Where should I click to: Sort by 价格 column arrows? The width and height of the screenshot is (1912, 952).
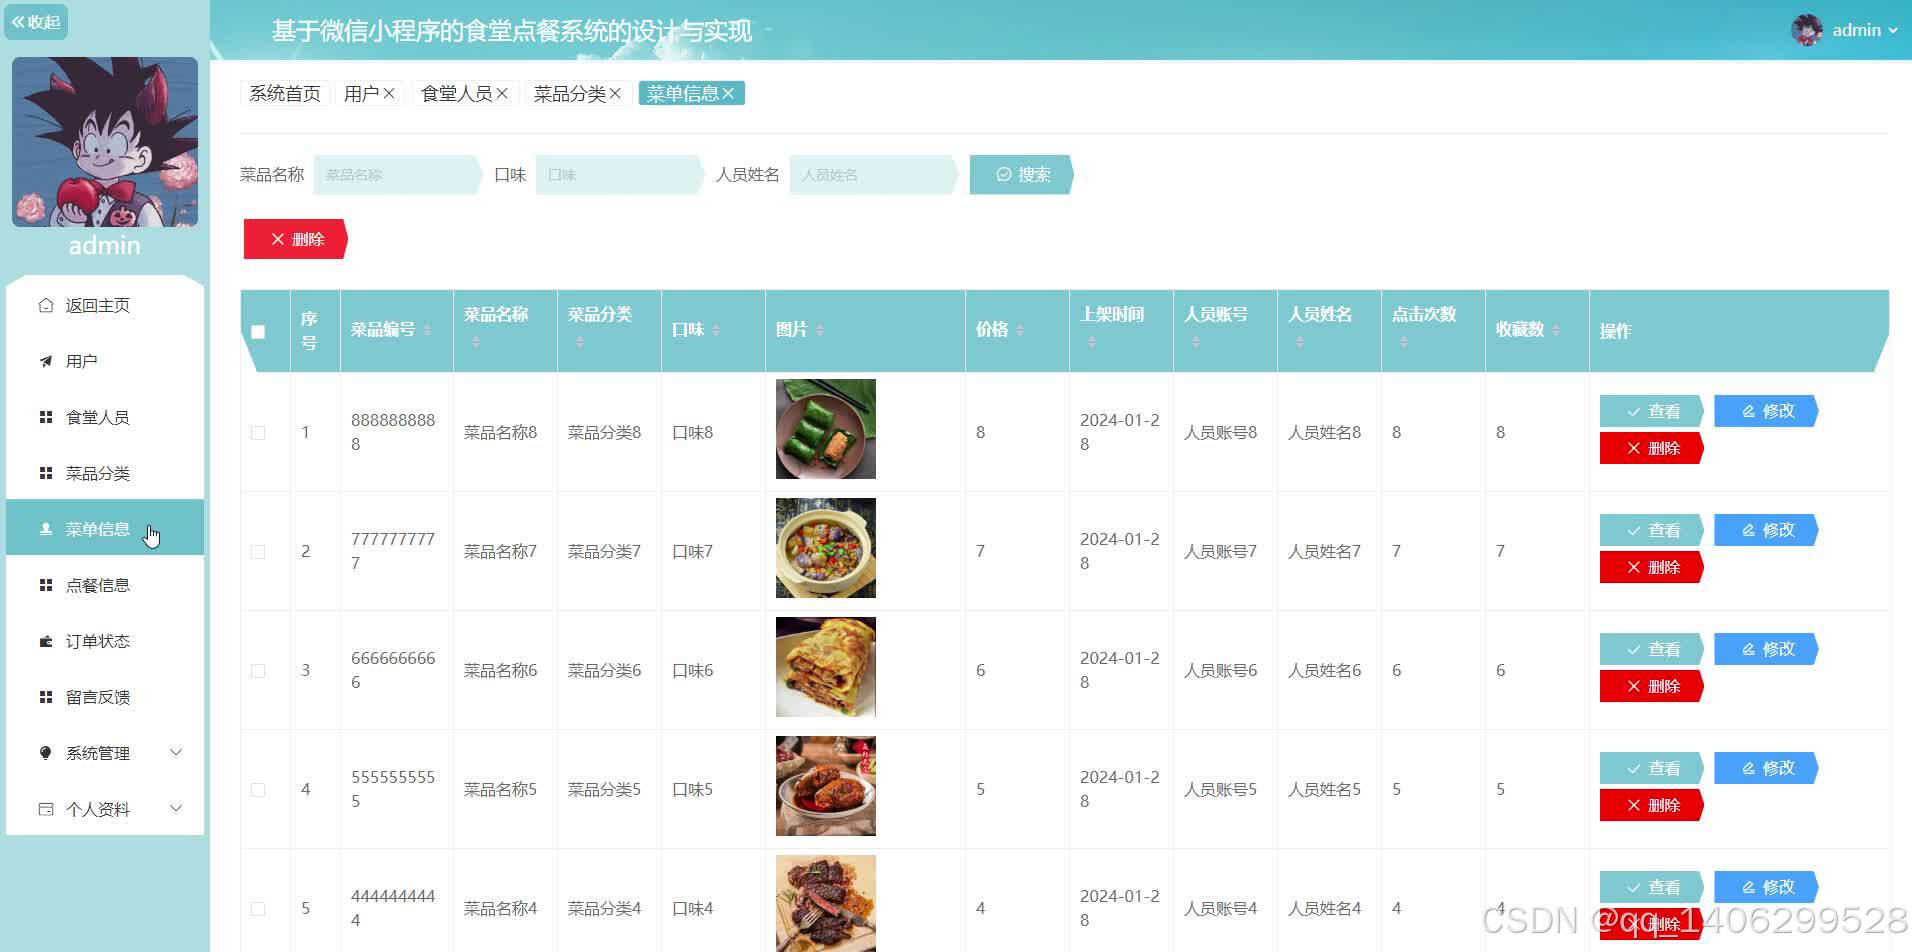coord(1020,330)
